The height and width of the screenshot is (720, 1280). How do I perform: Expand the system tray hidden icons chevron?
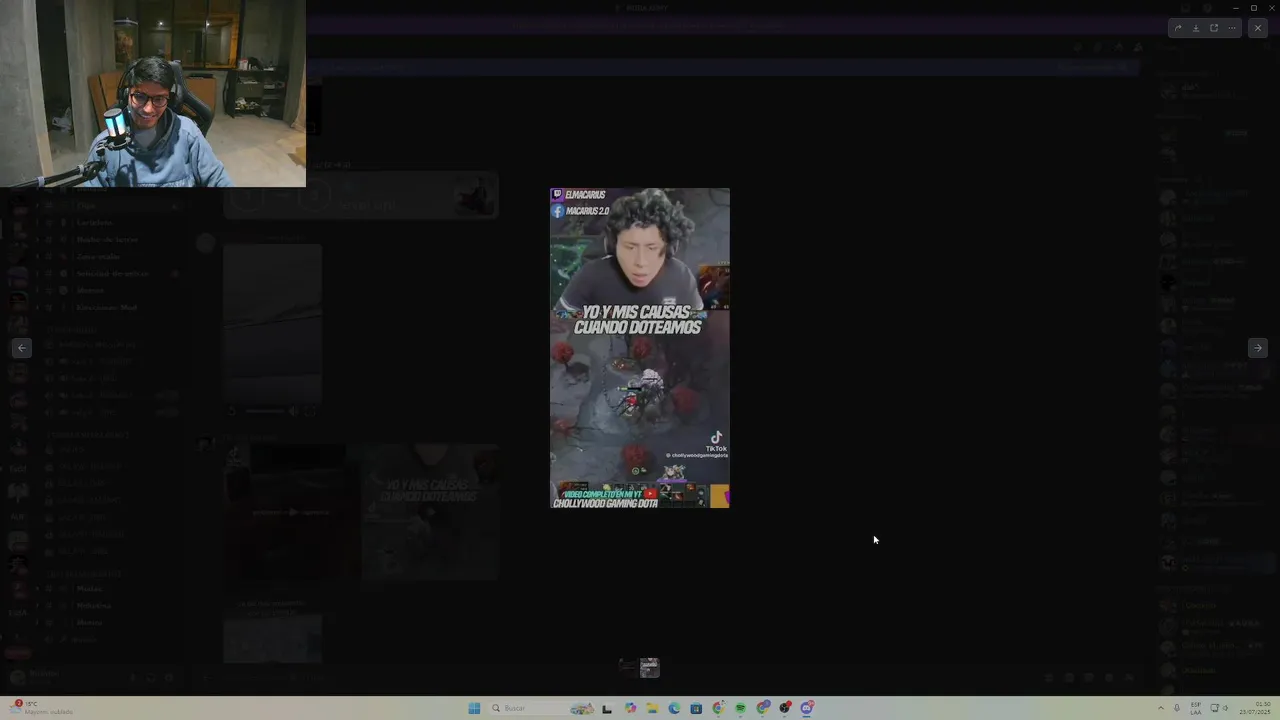click(x=1163, y=708)
